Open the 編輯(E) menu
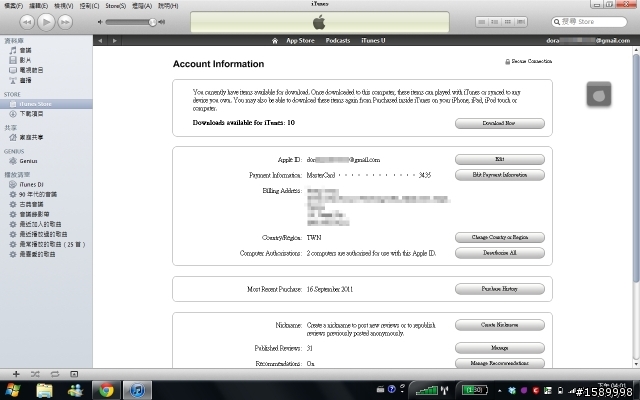 tap(39, 6)
